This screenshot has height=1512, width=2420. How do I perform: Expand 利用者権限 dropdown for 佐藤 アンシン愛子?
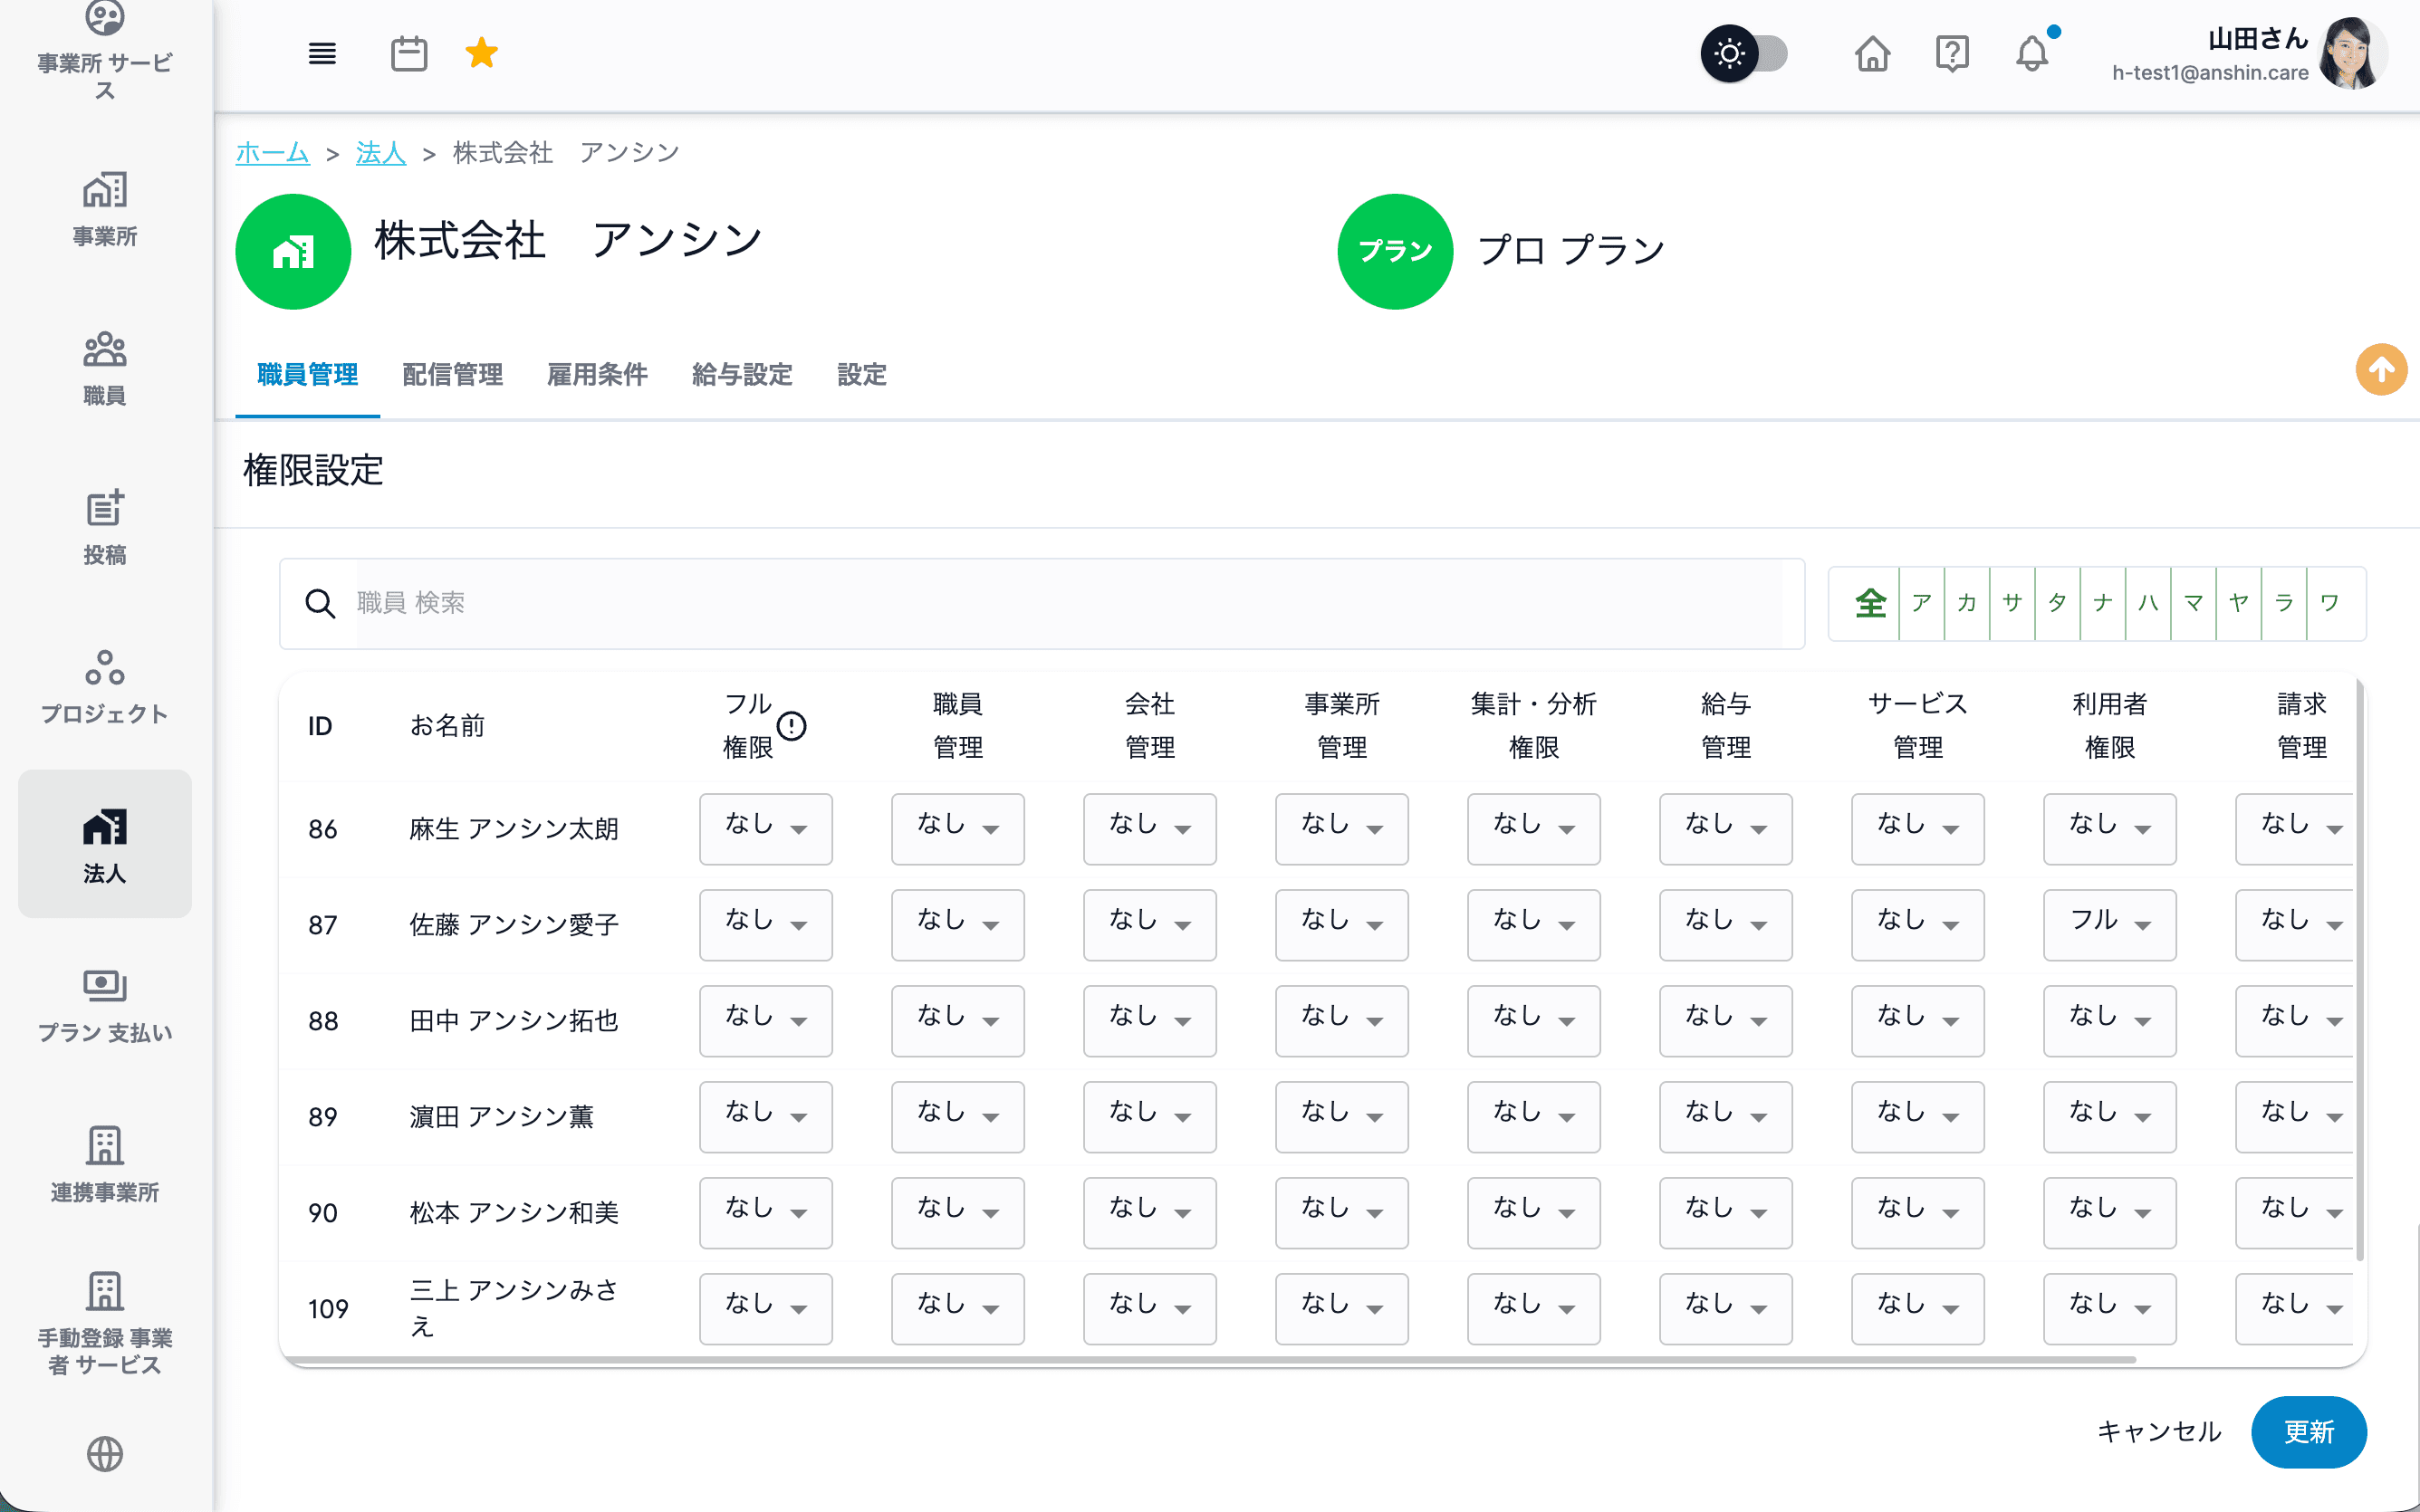[2109, 925]
